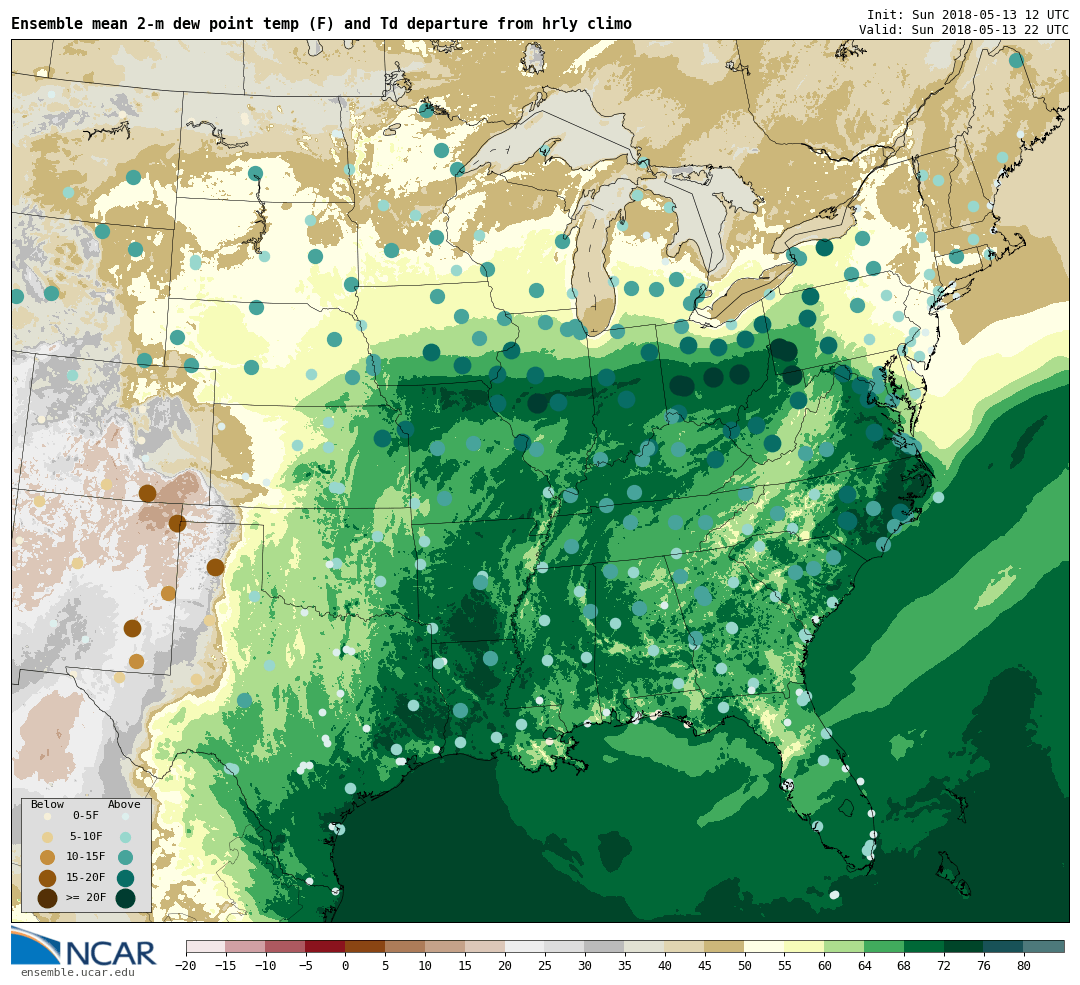Click the "72" colorbar tick label
Screen dimensions: 1080x985
pos(945,966)
